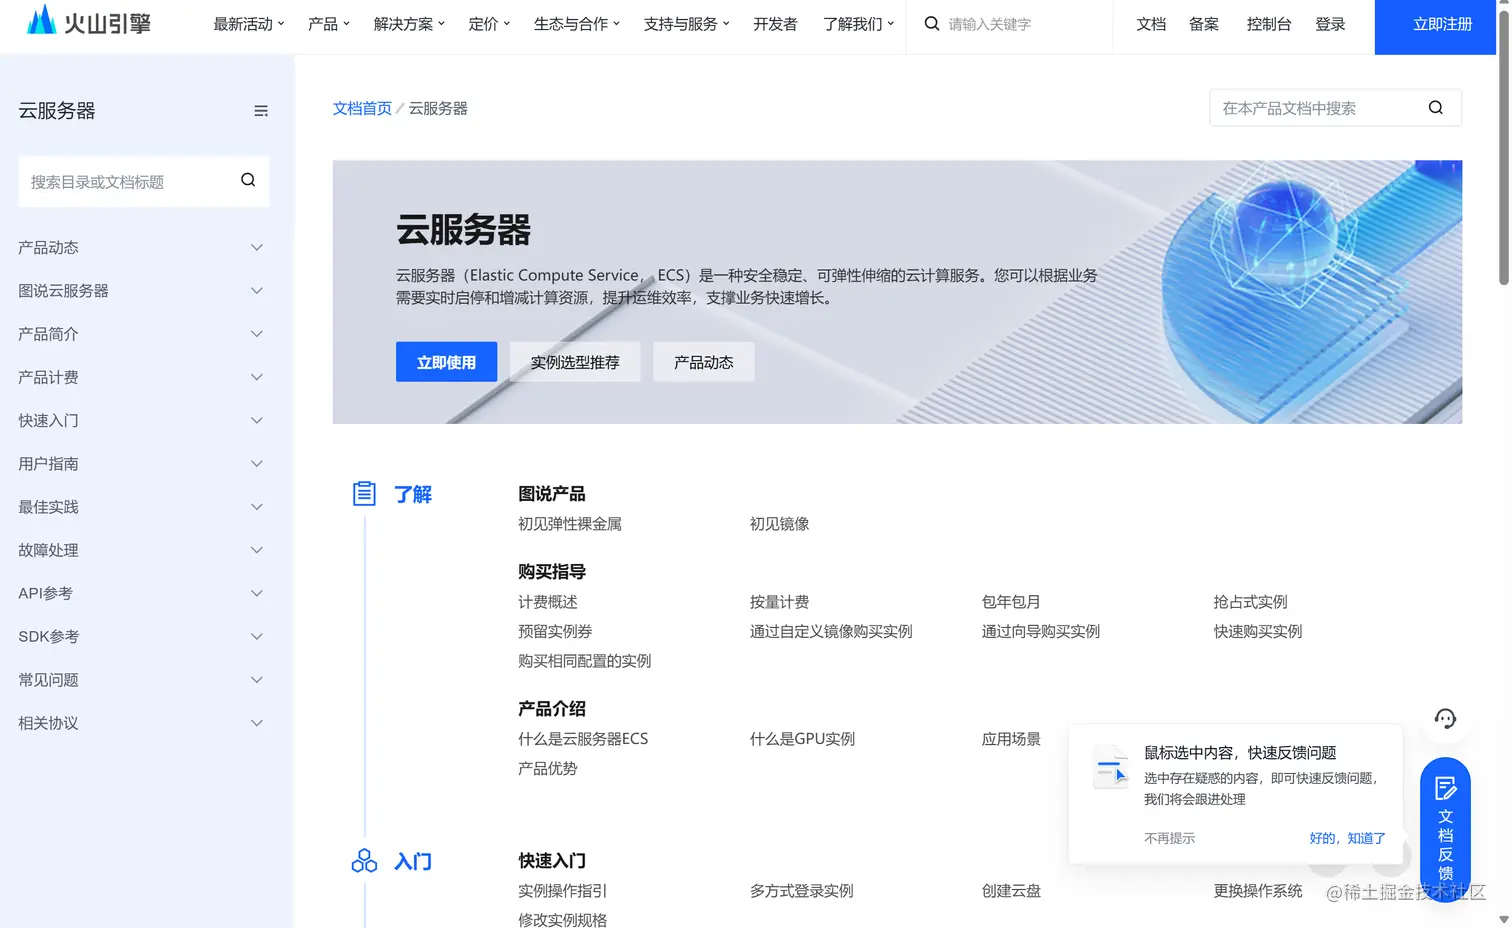Open the 什么是云服务器ECS article
The width and height of the screenshot is (1512, 928).
pyautogui.click(x=583, y=739)
